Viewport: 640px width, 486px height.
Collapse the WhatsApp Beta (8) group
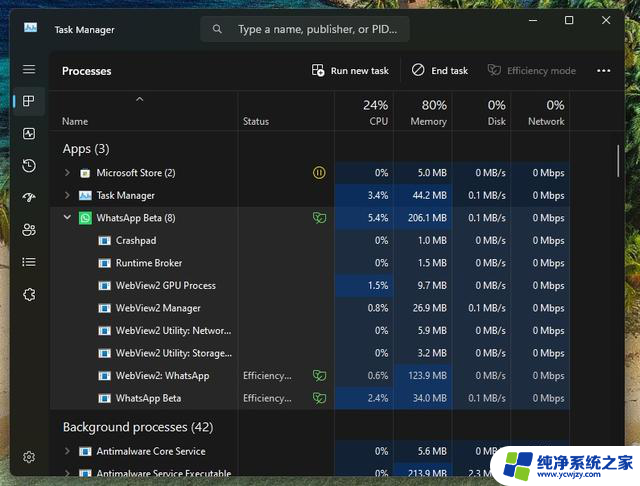(67, 217)
